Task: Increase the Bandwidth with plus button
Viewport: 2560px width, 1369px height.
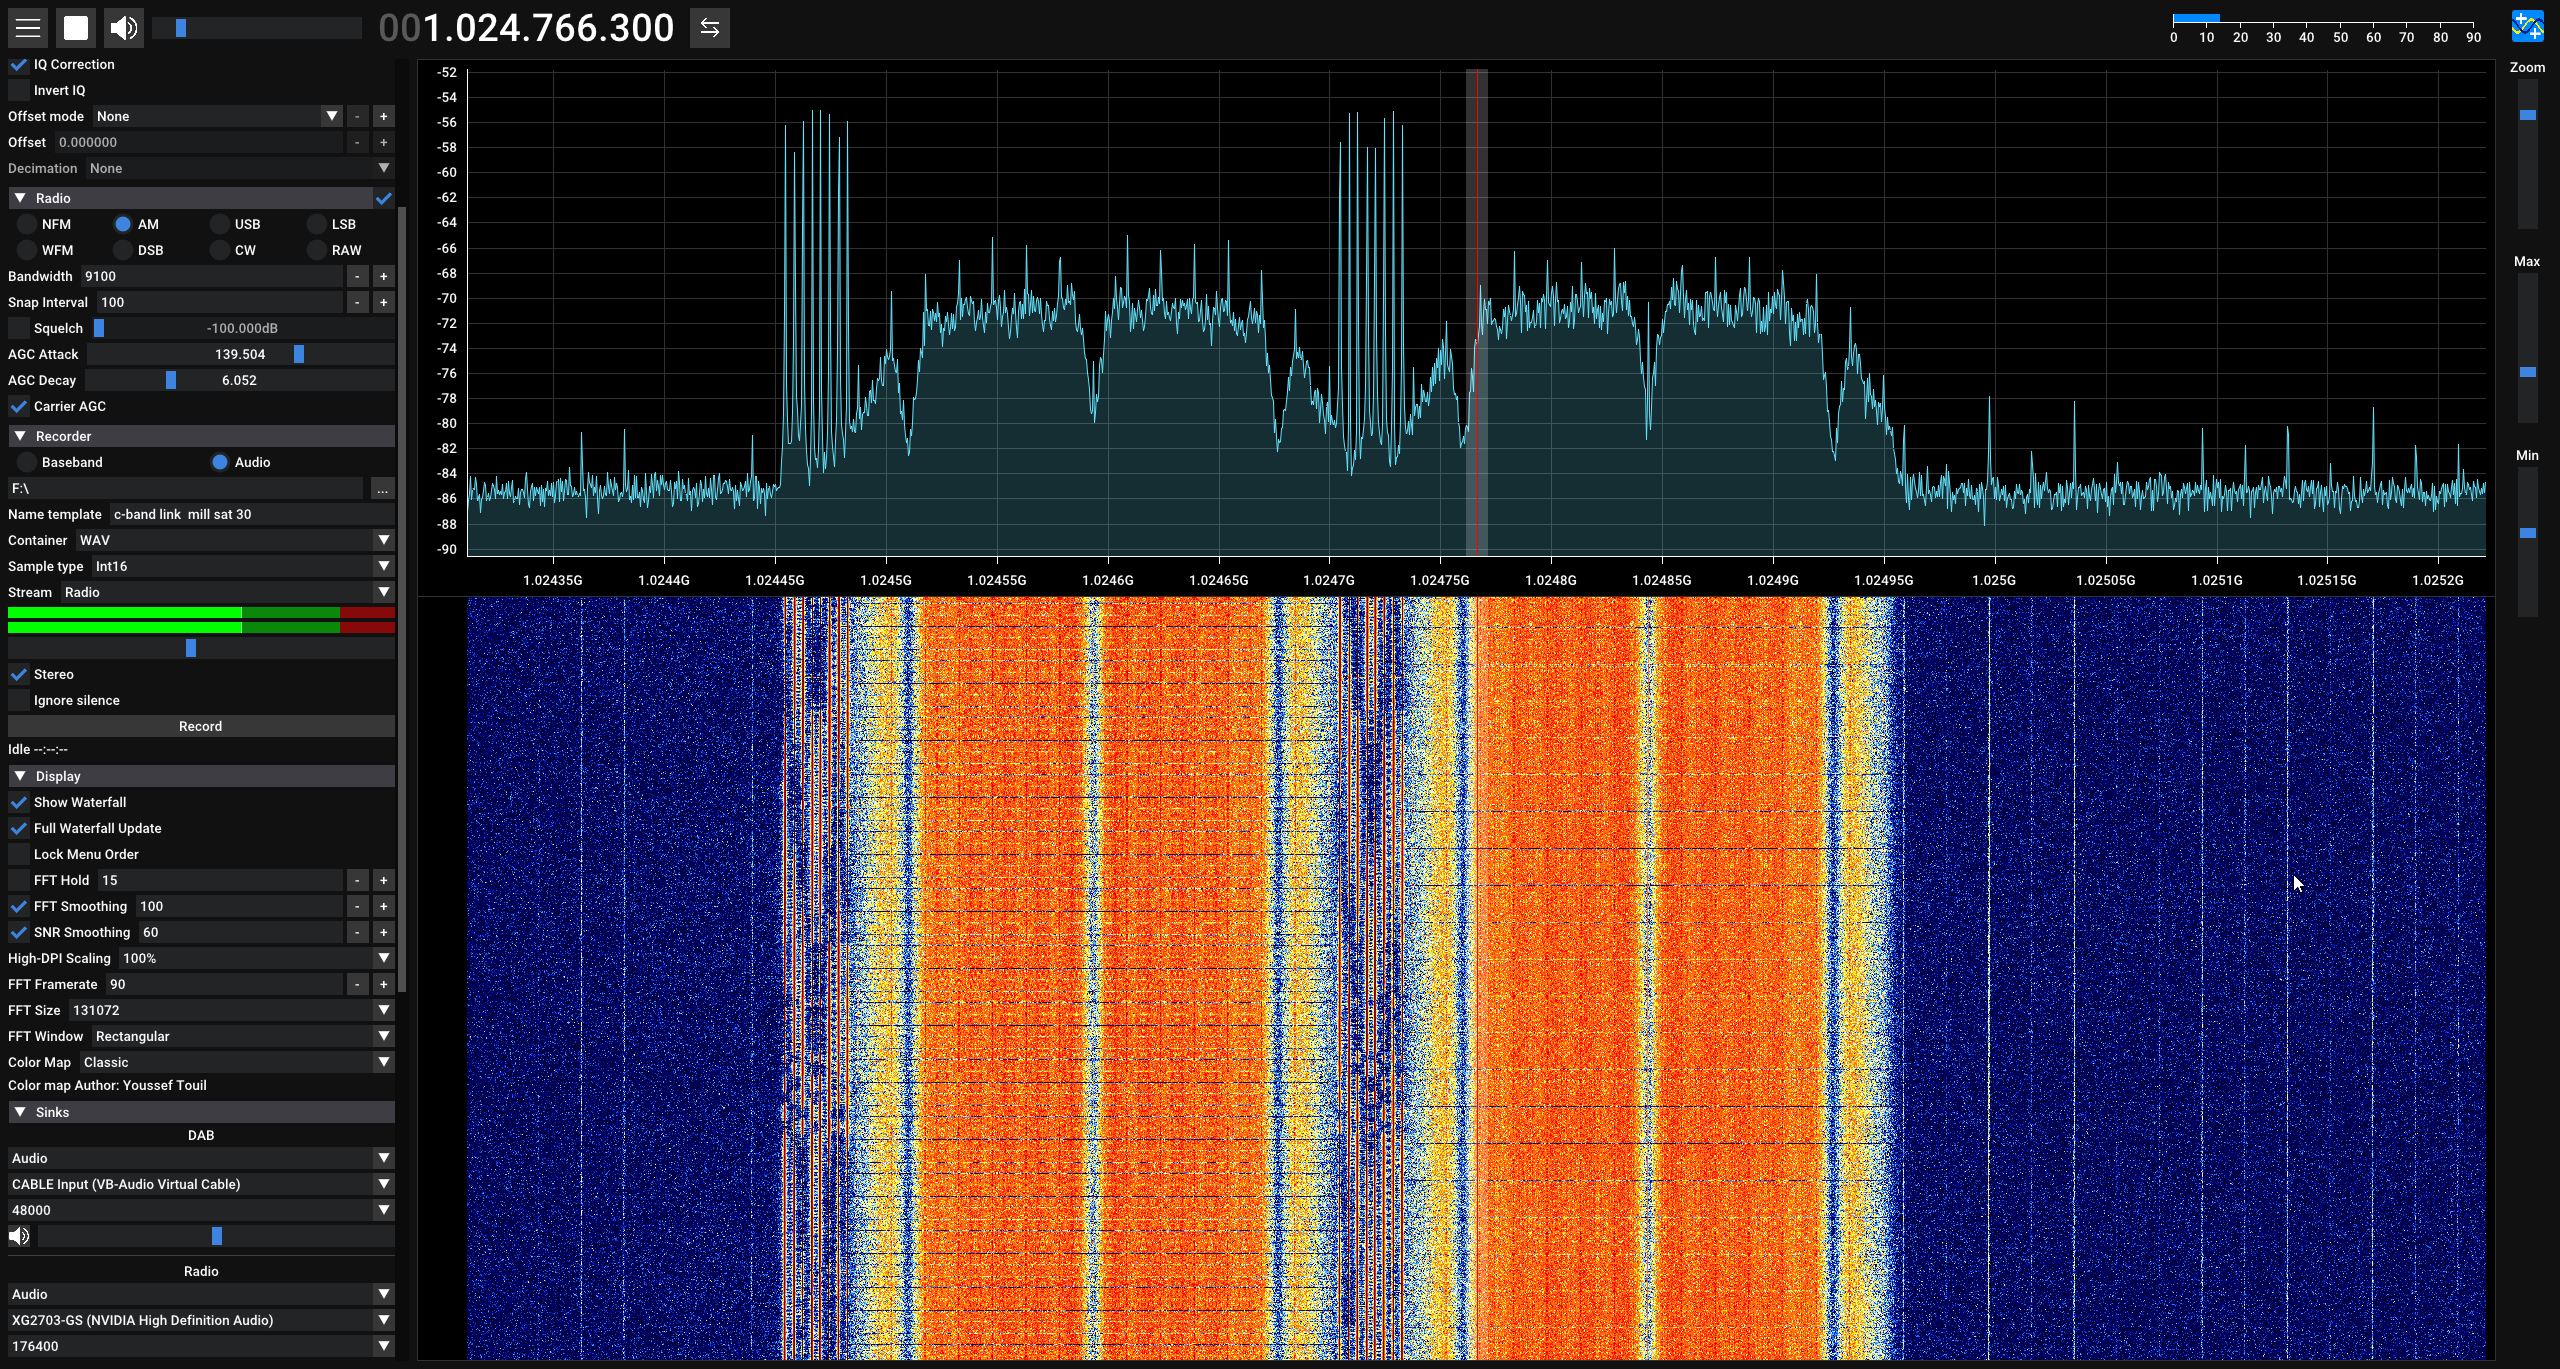Action: click(x=383, y=276)
